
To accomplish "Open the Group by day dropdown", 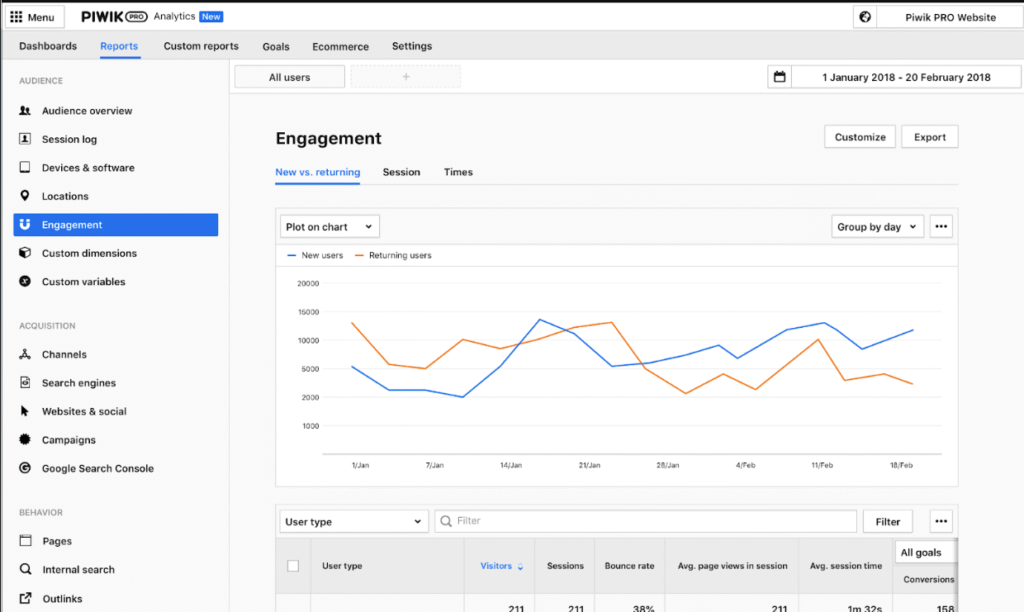I will [877, 227].
